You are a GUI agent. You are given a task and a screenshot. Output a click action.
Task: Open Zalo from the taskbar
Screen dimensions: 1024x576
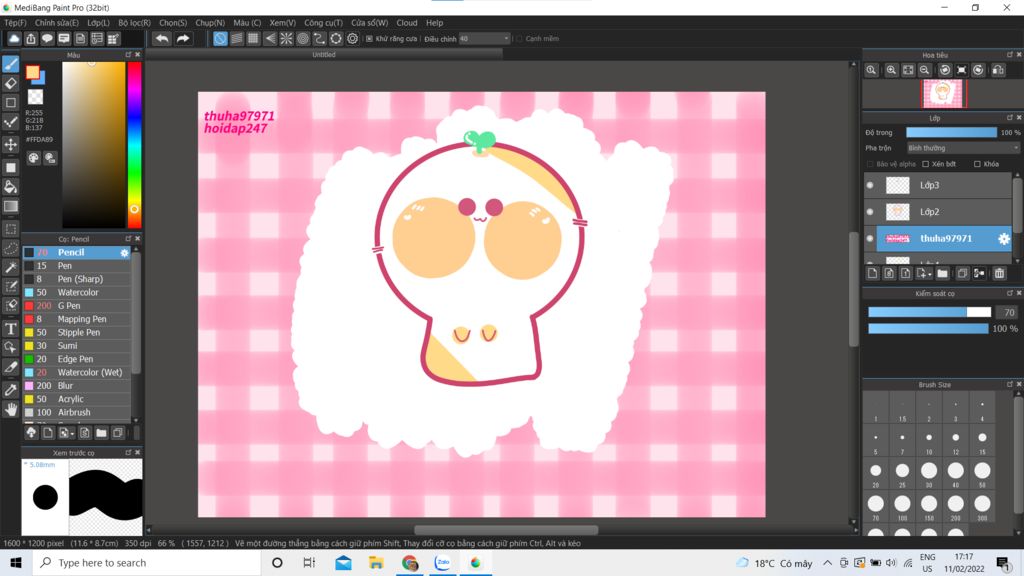pyautogui.click(x=443, y=562)
